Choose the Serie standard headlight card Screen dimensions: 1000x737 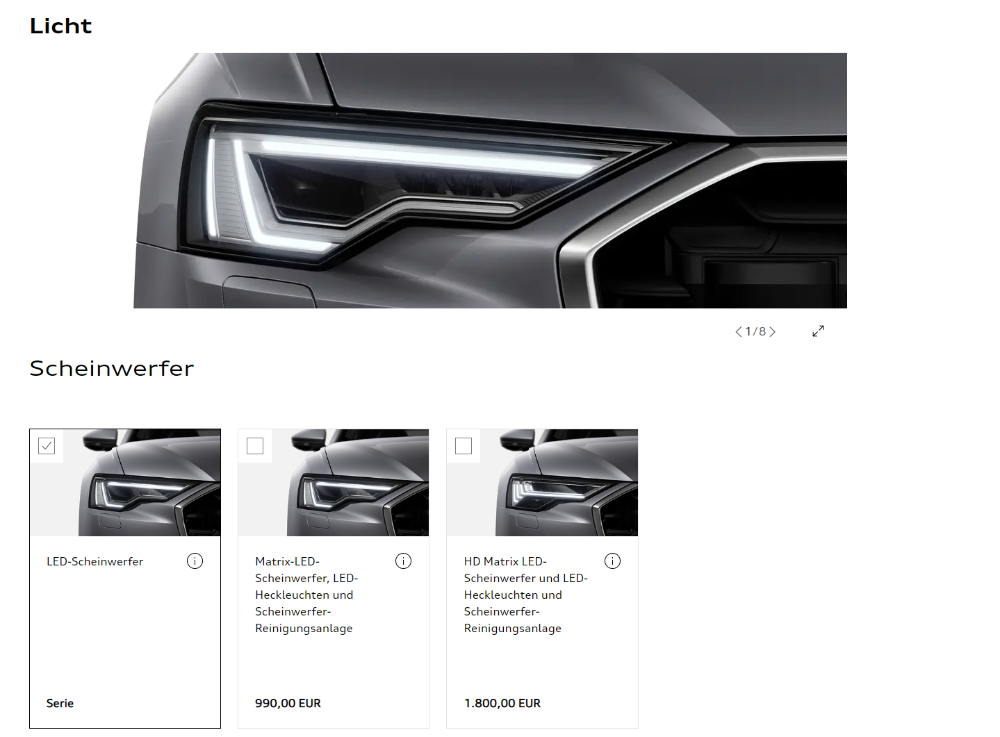coord(125,578)
